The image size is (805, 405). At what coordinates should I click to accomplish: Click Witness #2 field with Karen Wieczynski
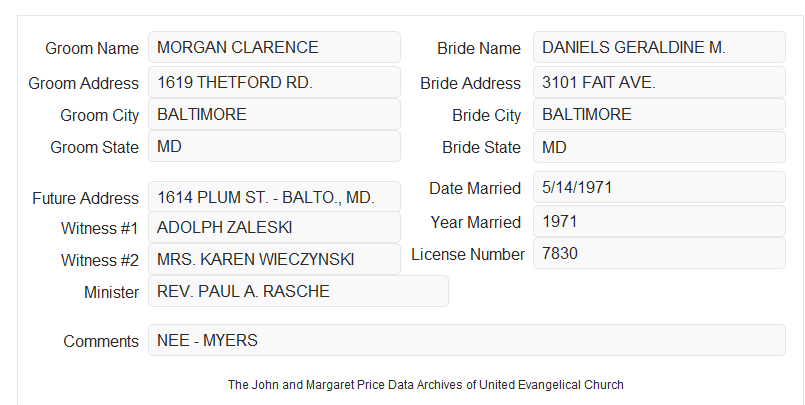[274, 259]
